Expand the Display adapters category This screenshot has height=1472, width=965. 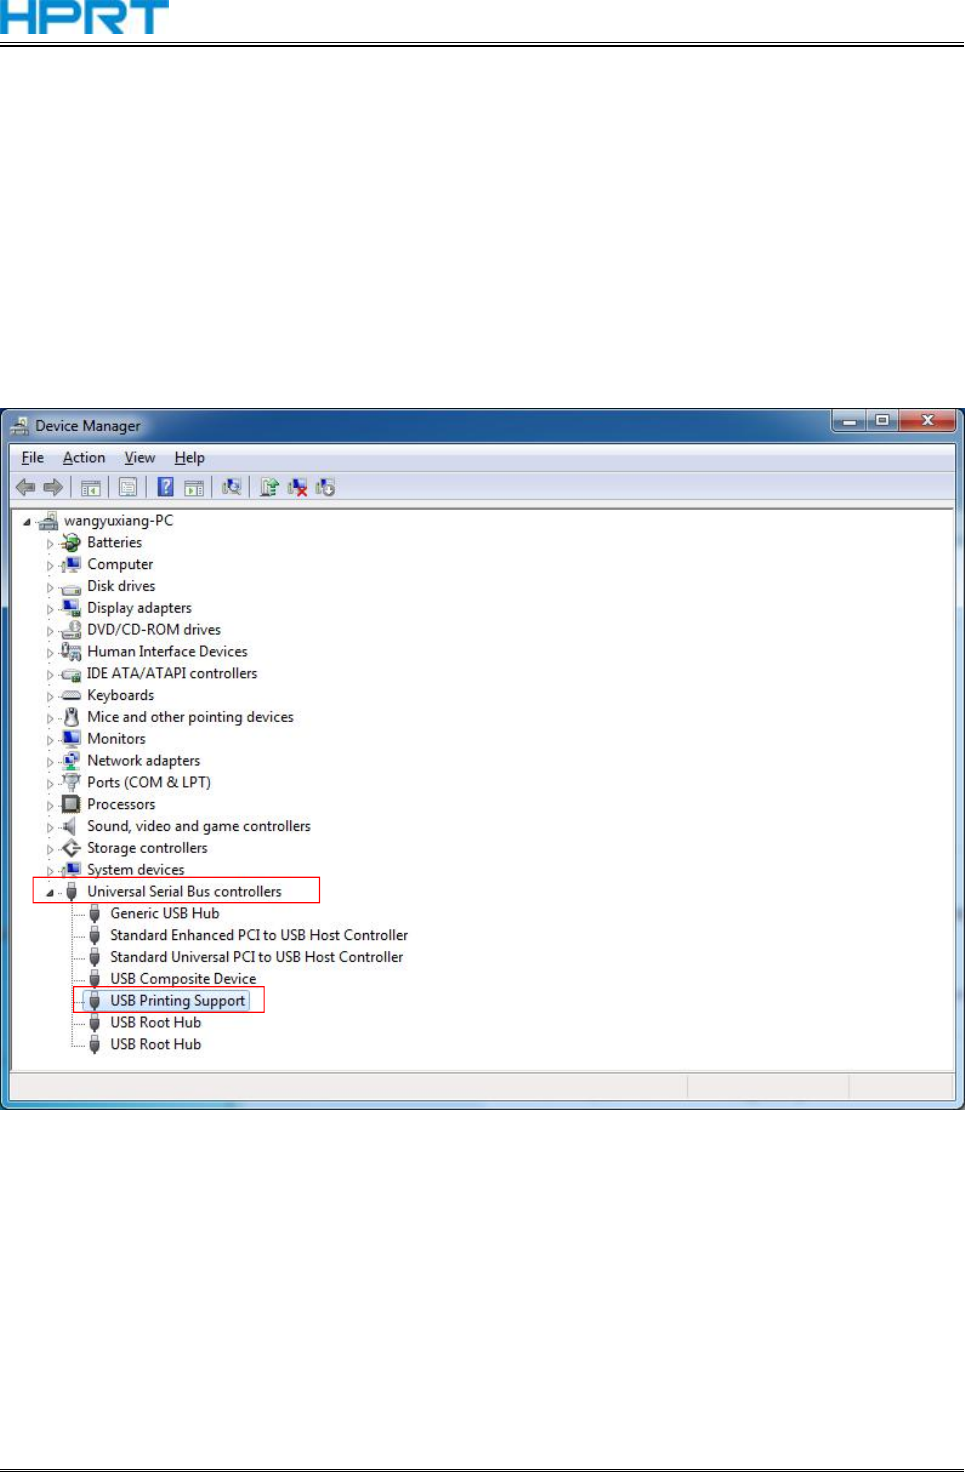(x=50, y=609)
